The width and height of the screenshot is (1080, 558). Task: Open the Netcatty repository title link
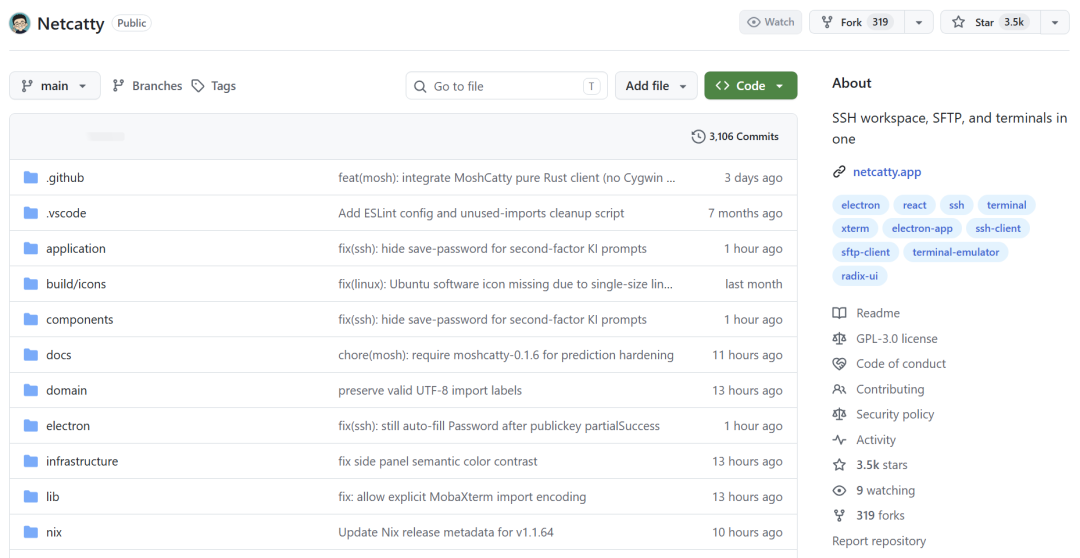tap(70, 23)
